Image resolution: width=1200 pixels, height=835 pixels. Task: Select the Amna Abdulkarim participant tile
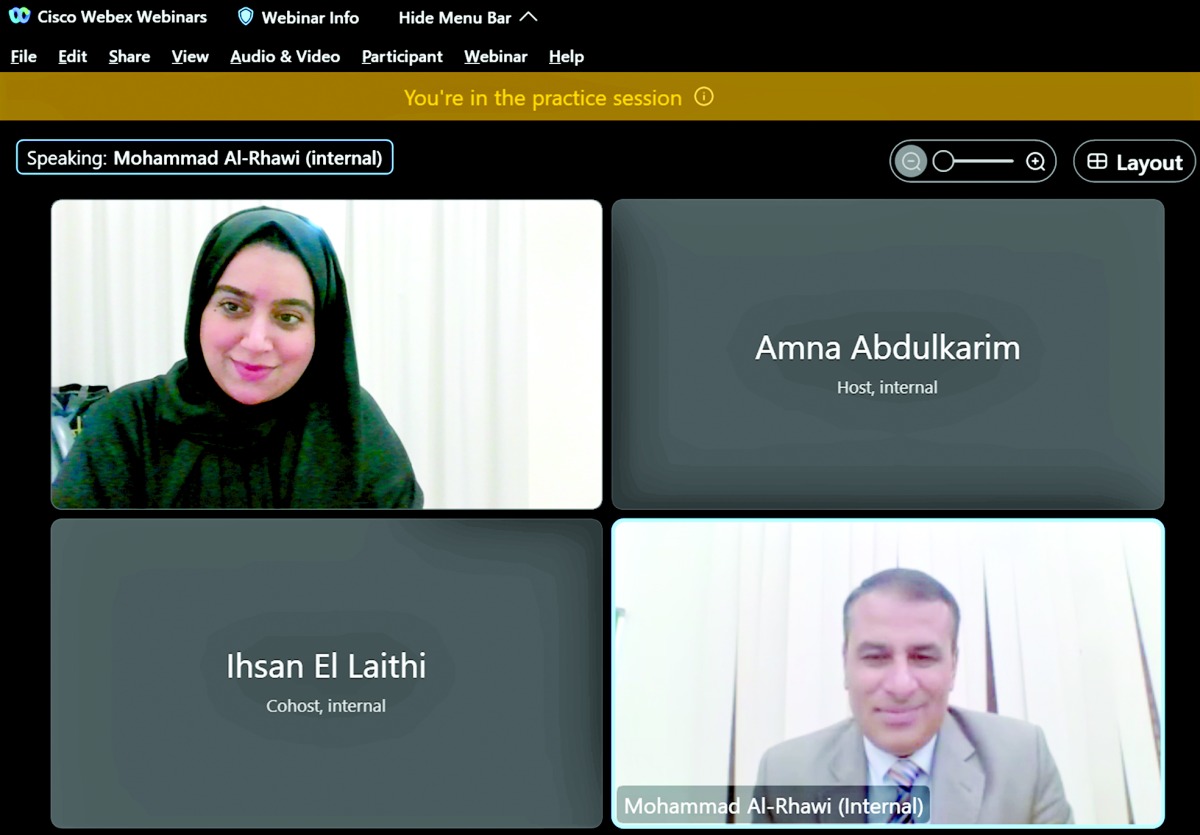click(887, 355)
